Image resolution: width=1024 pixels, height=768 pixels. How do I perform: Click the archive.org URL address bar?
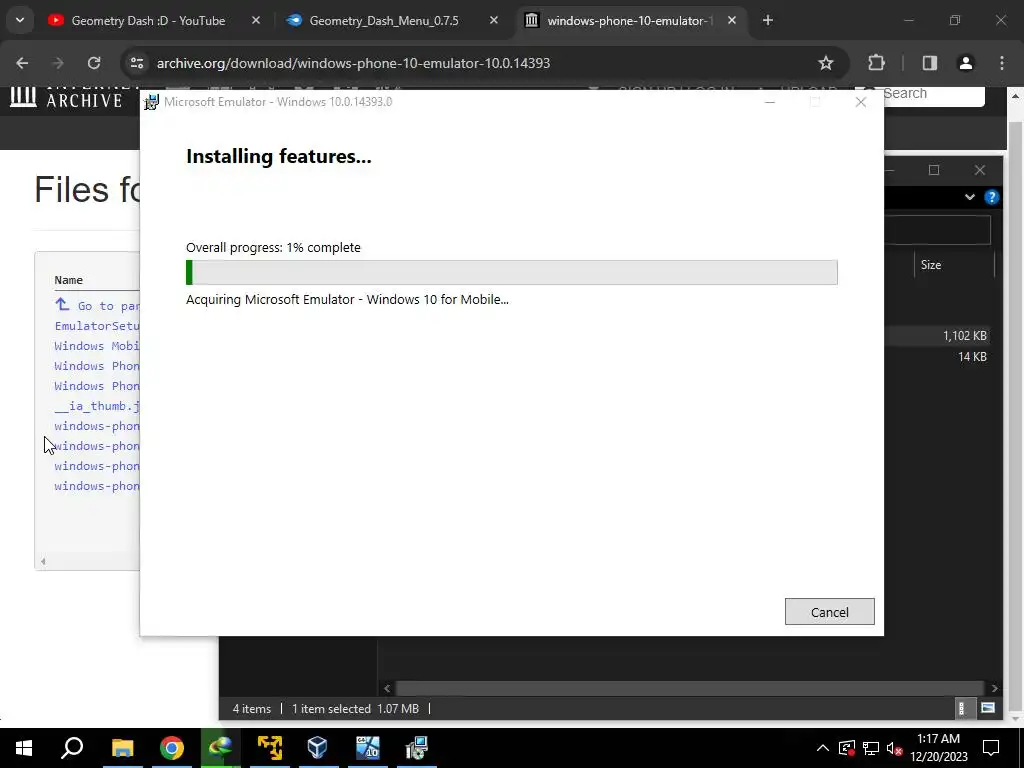(353, 63)
